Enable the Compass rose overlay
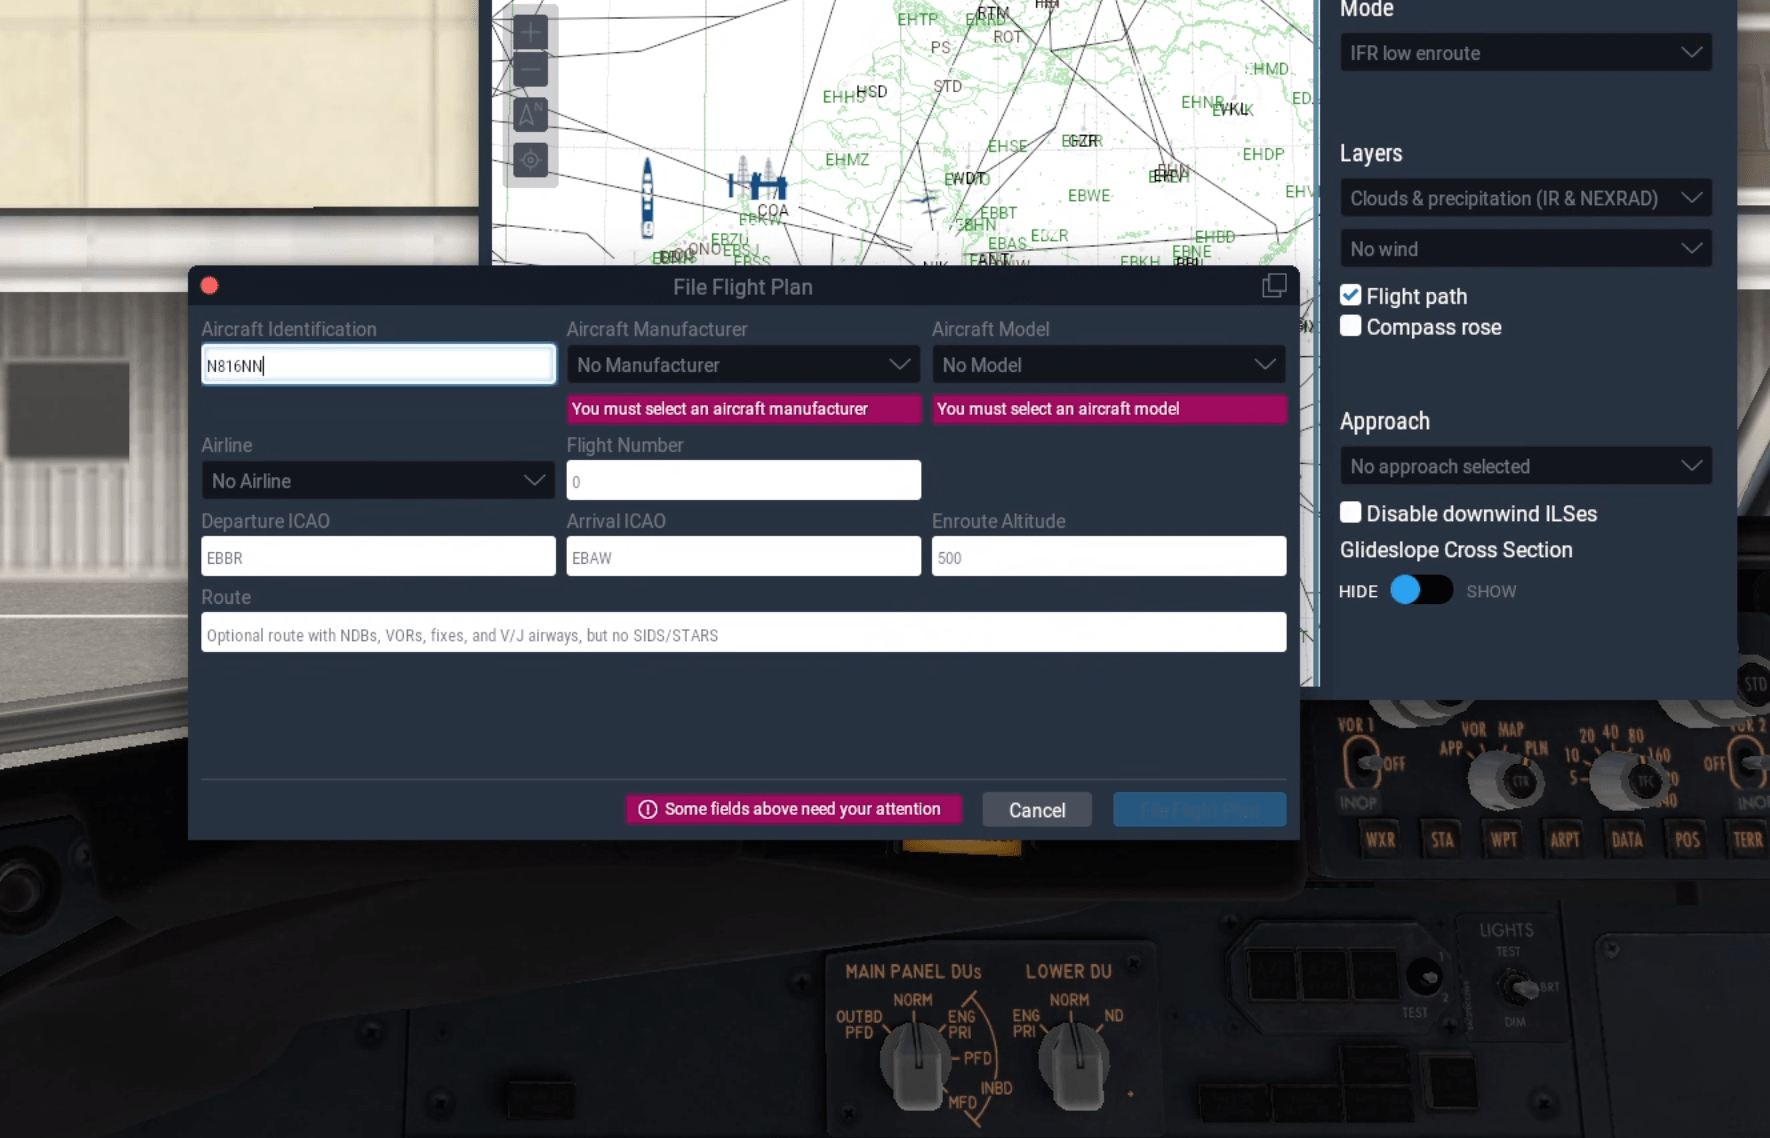Image resolution: width=1770 pixels, height=1138 pixels. (1352, 325)
